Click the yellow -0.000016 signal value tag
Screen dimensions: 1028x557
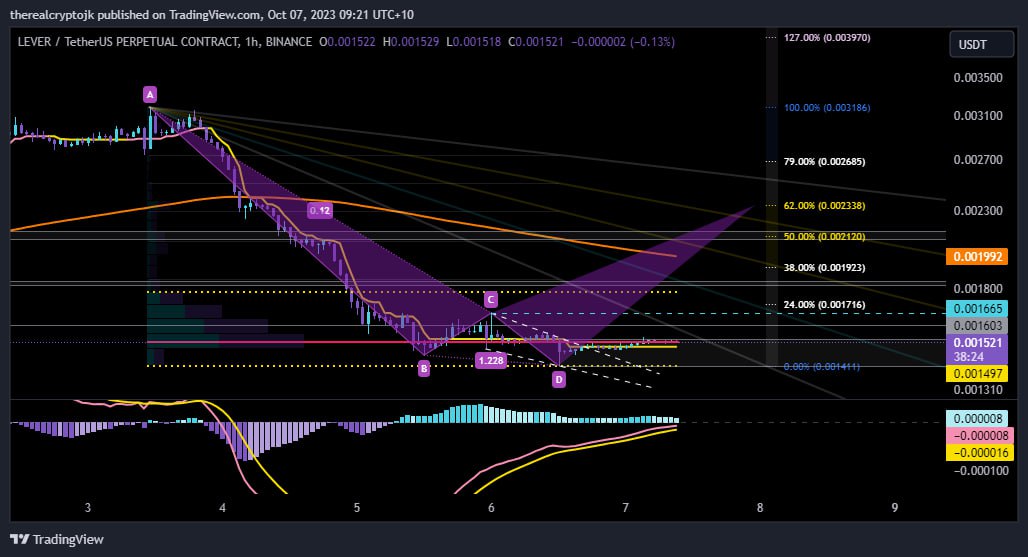tap(979, 453)
